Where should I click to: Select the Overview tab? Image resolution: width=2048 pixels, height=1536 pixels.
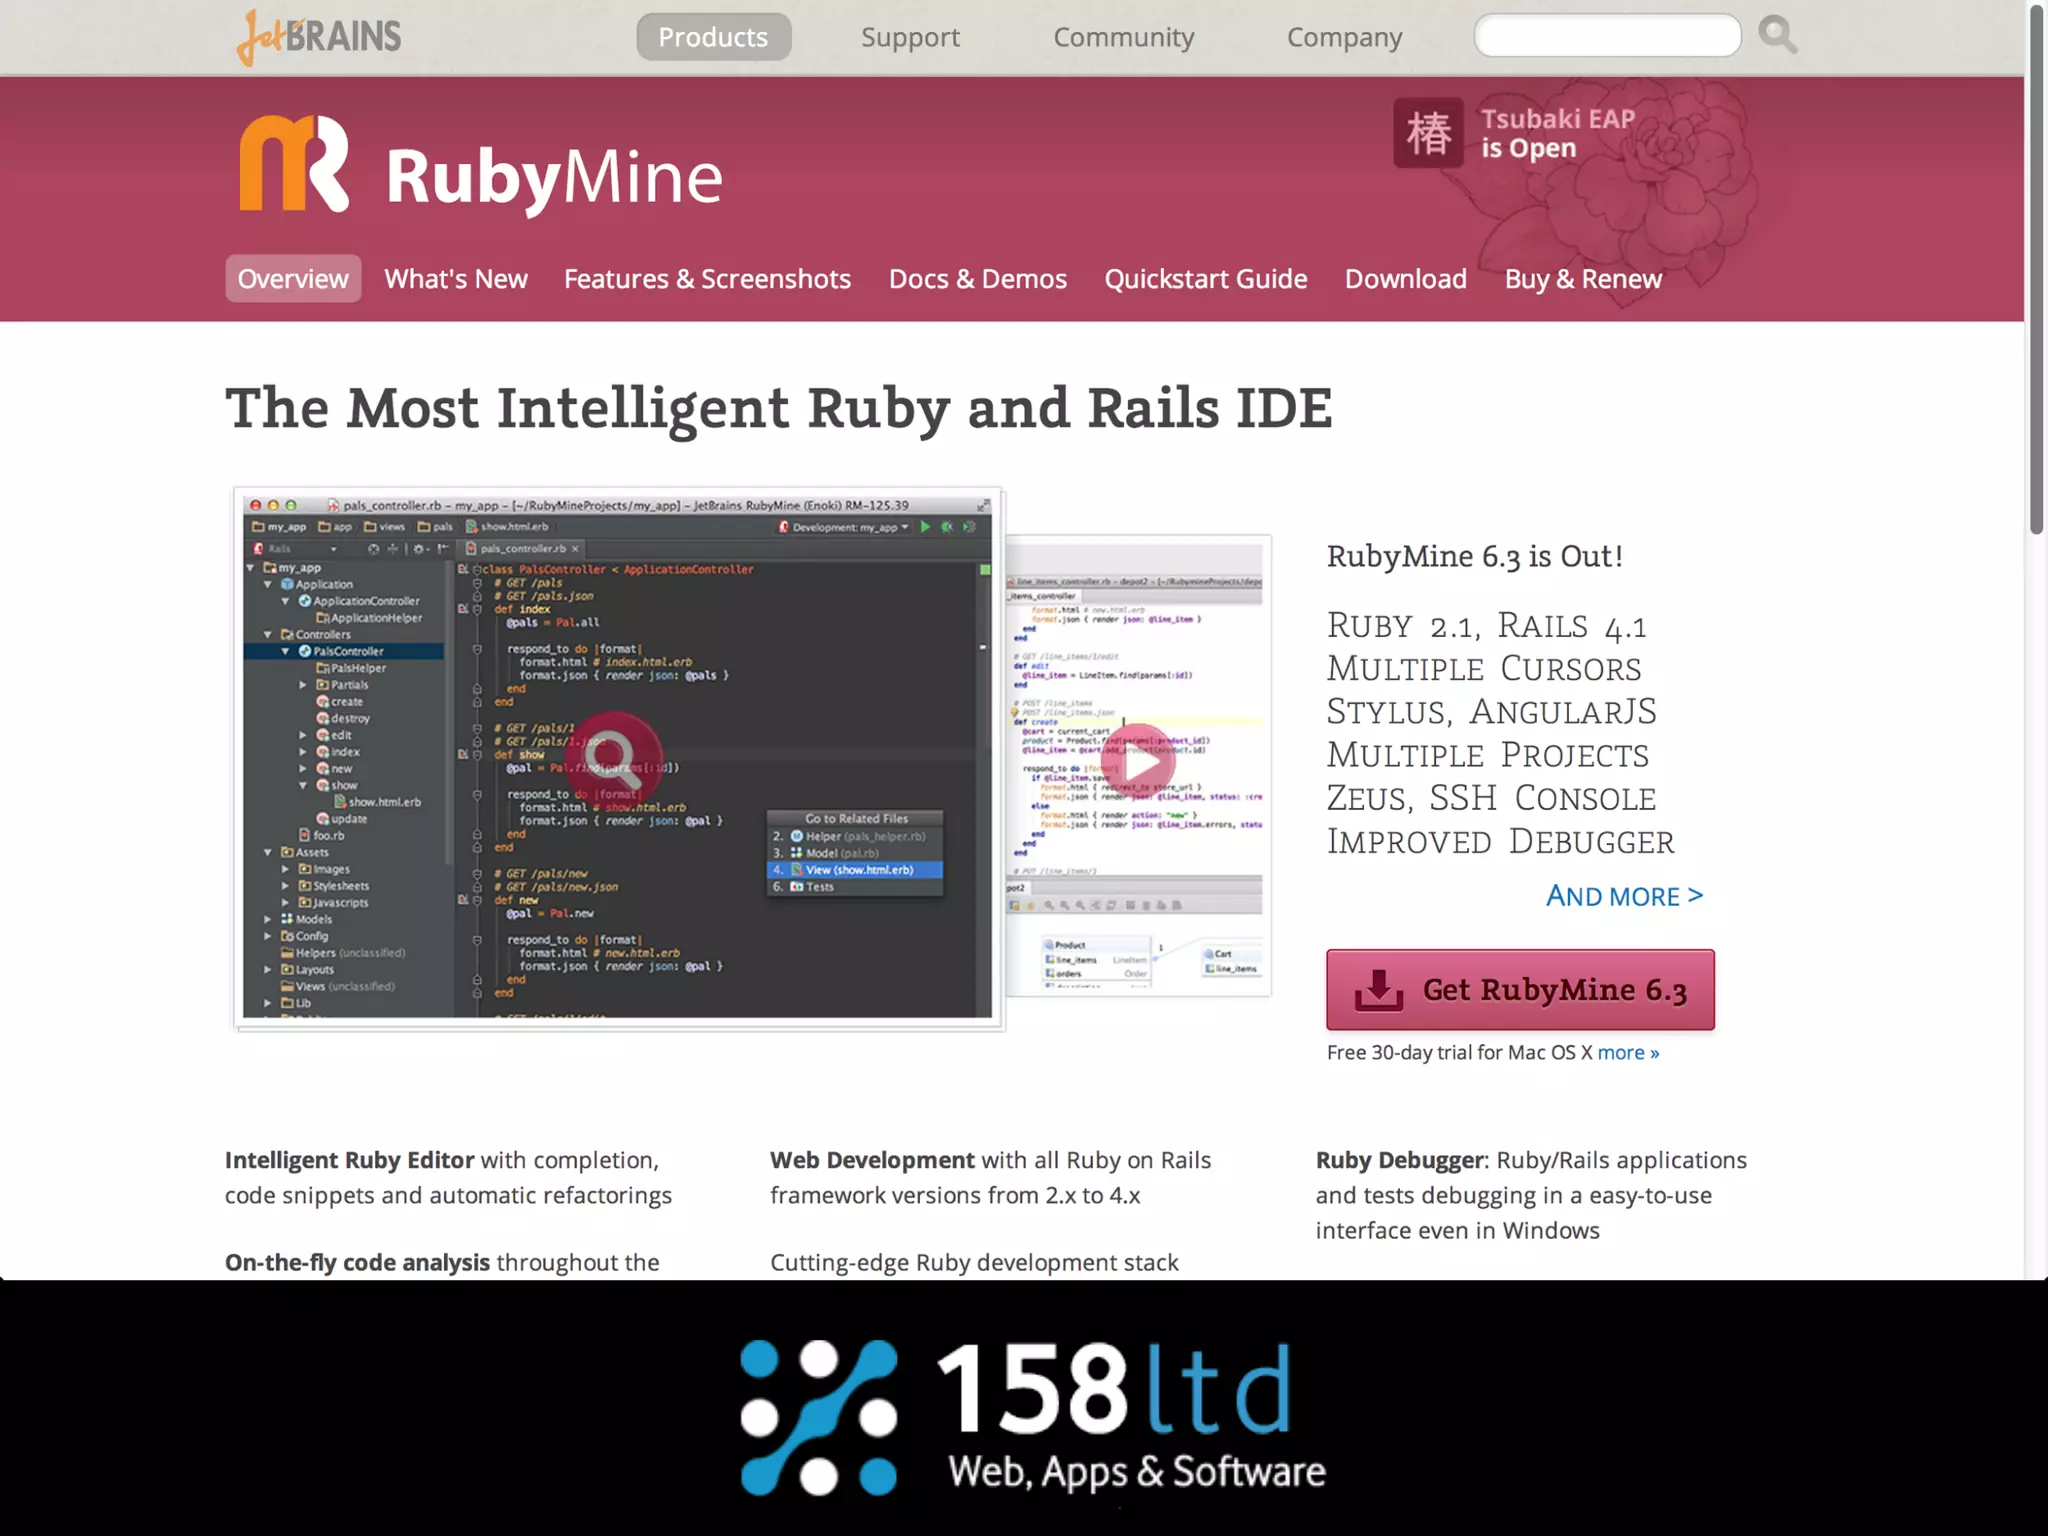tap(293, 278)
